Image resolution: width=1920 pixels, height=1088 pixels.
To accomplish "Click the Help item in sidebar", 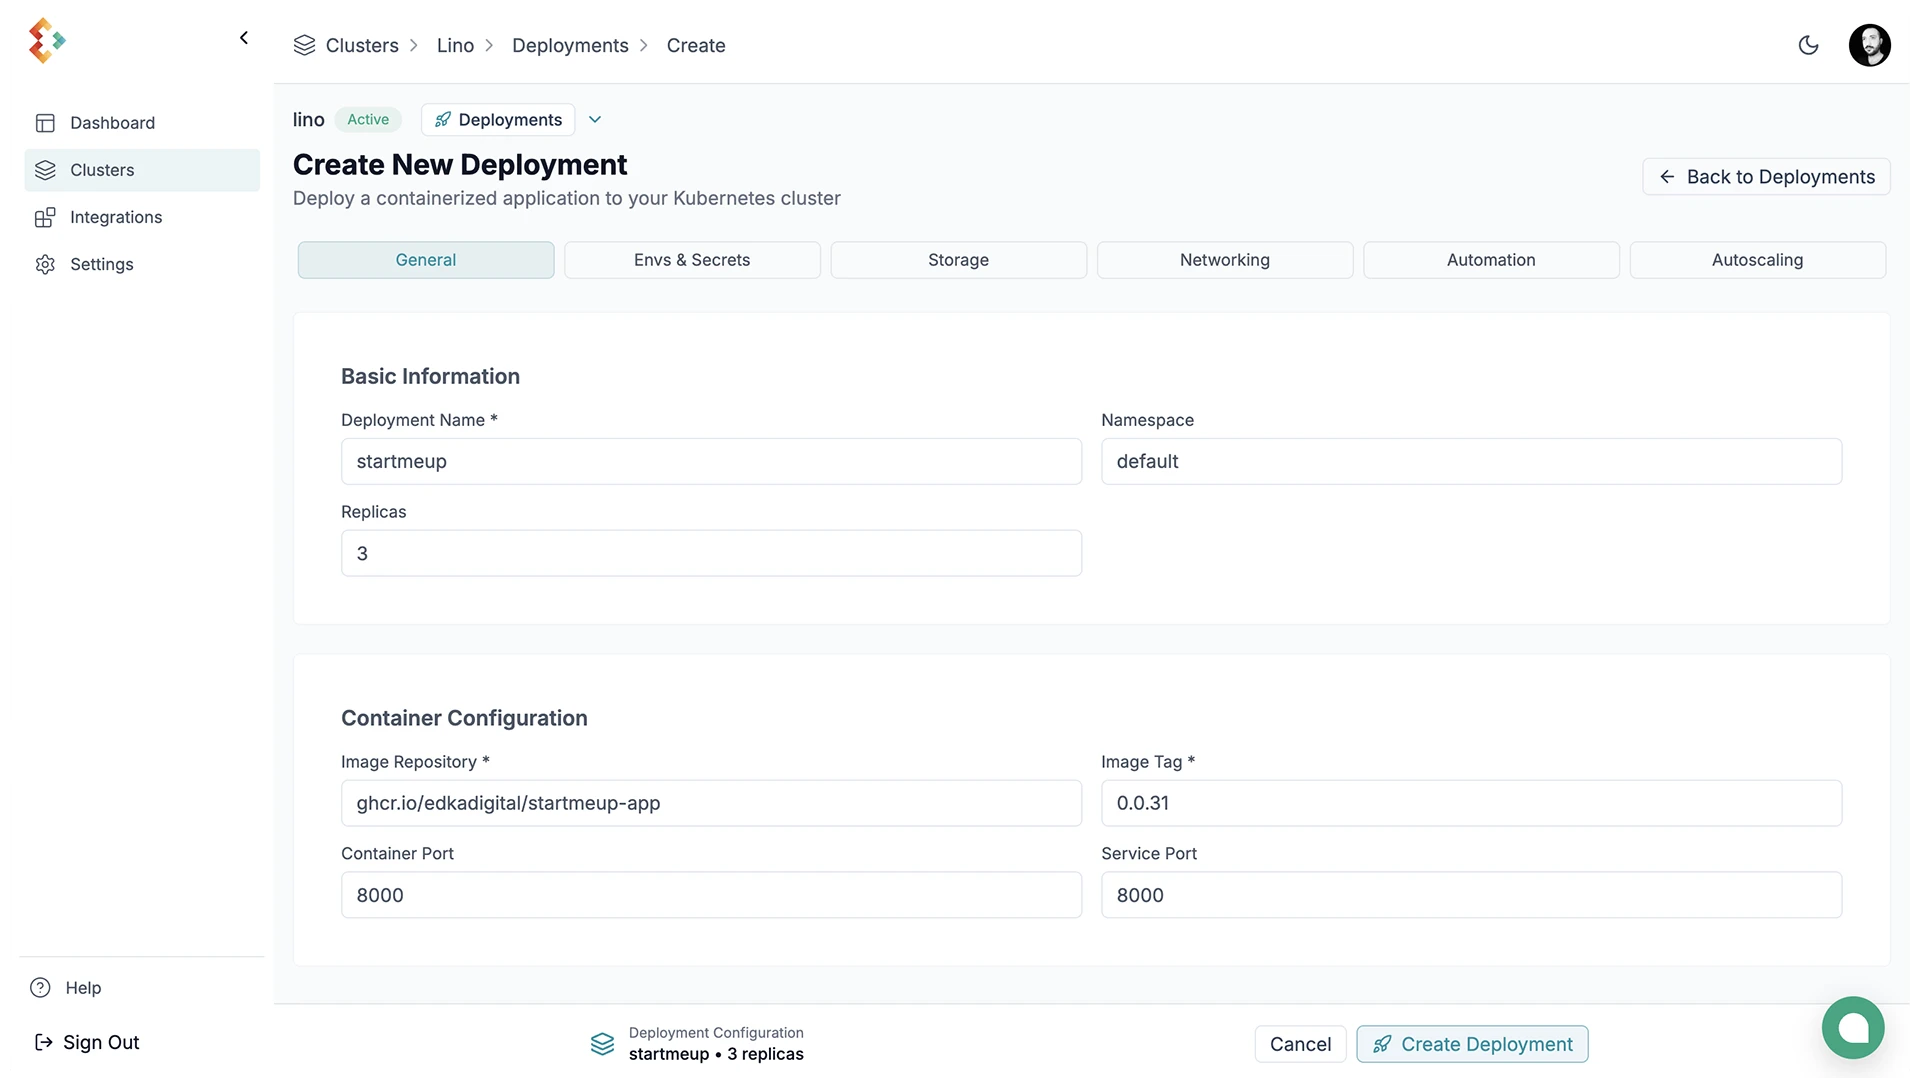I will (83, 987).
